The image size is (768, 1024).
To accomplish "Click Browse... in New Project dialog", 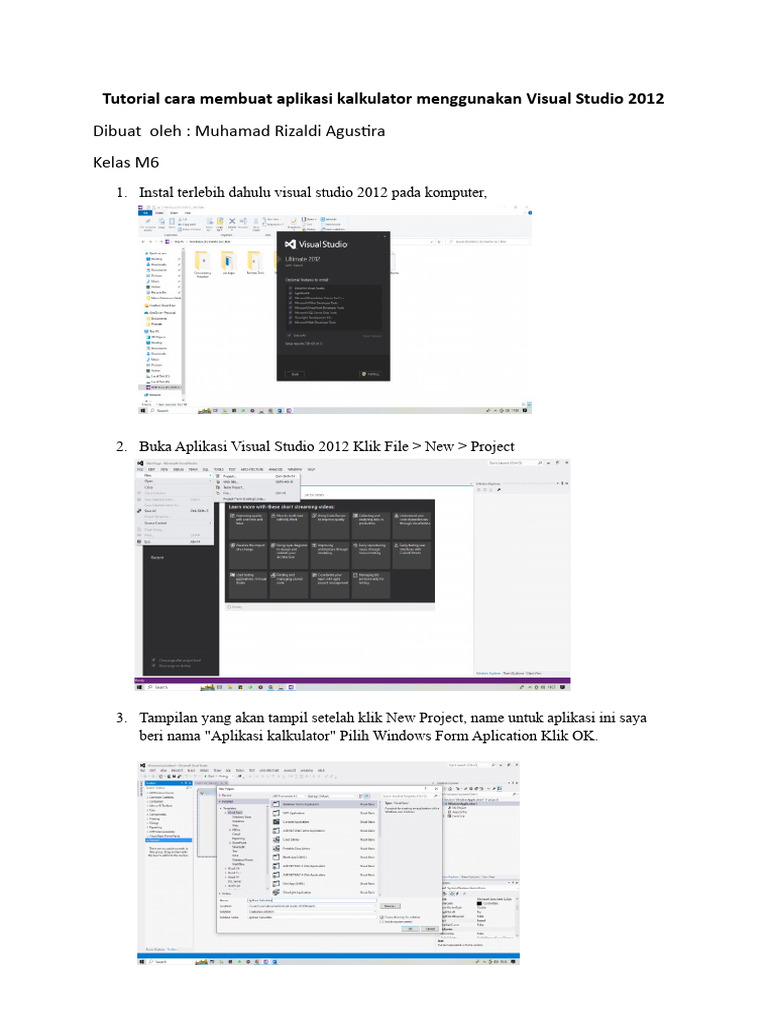I will tap(390, 906).
